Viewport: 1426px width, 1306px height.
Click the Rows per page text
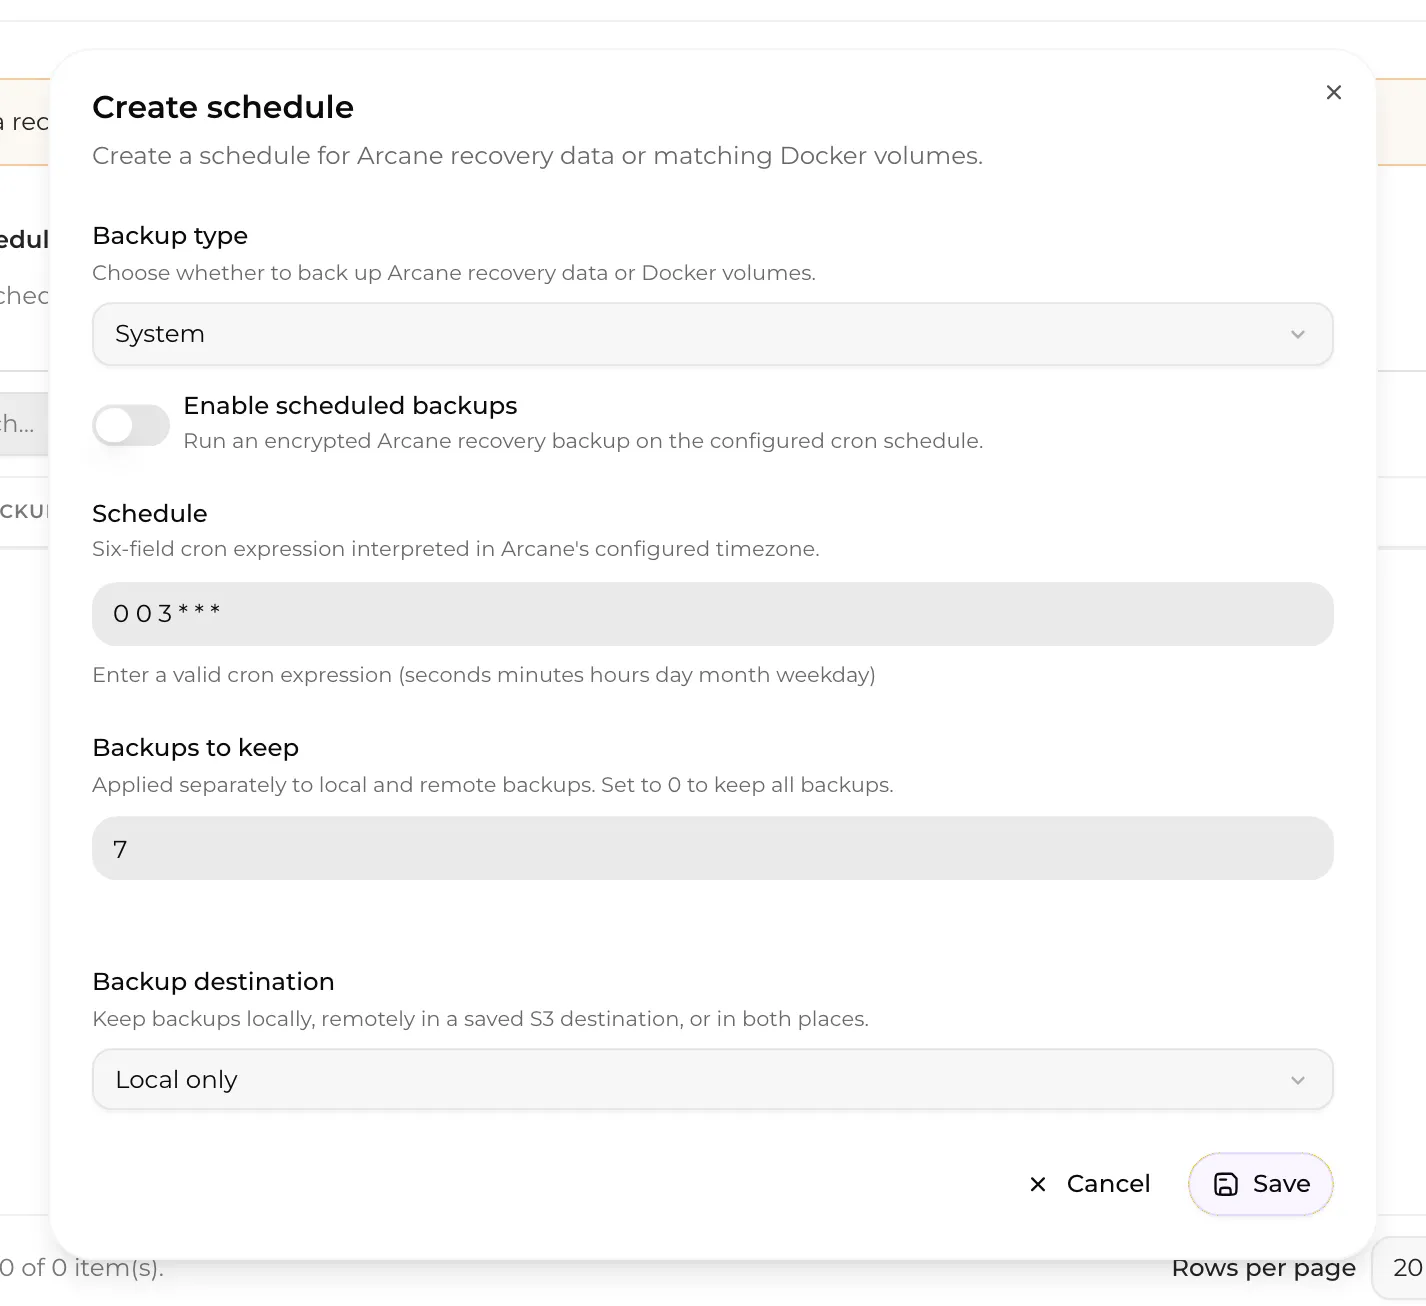click(1263, 1268)
